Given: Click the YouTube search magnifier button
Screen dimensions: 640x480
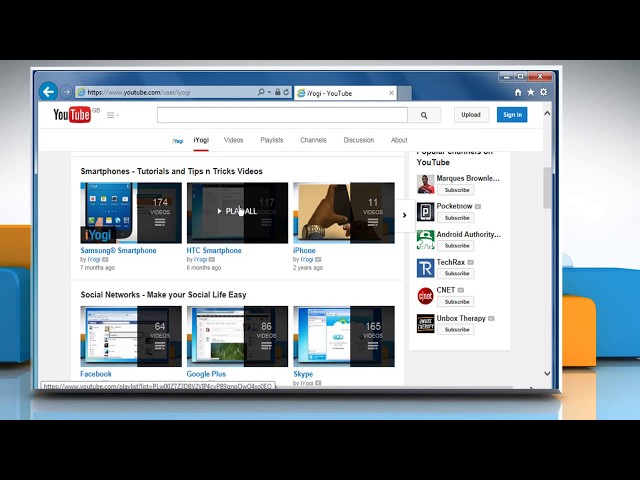Looking at the screenshot, I should tap(424, 115).
